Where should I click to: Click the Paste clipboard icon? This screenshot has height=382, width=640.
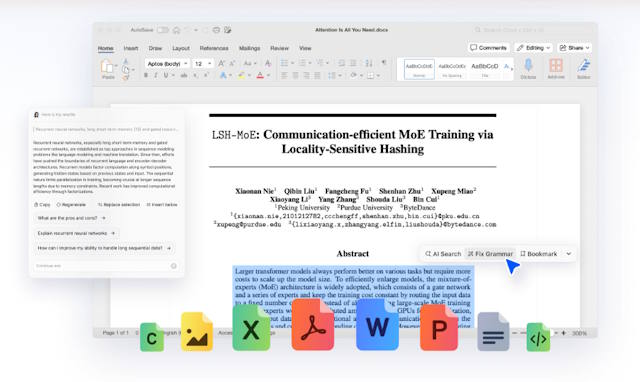pyautogui.click(x=107, y=67)
